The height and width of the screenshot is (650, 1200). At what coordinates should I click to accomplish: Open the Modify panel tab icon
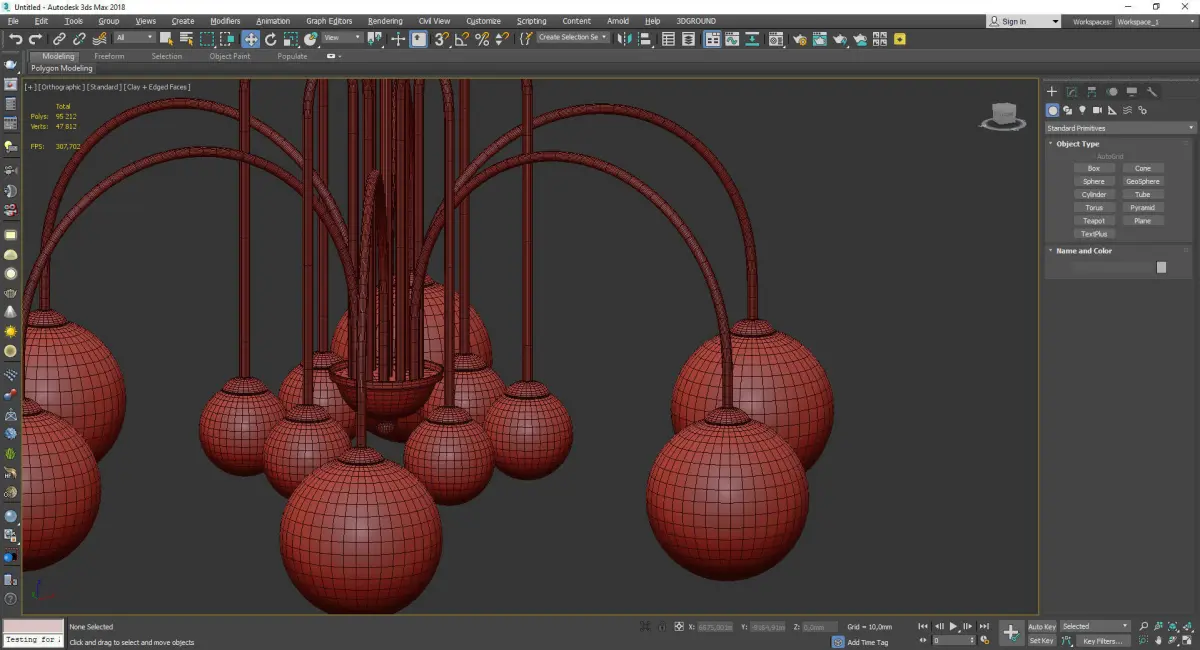coord(1071,92)
